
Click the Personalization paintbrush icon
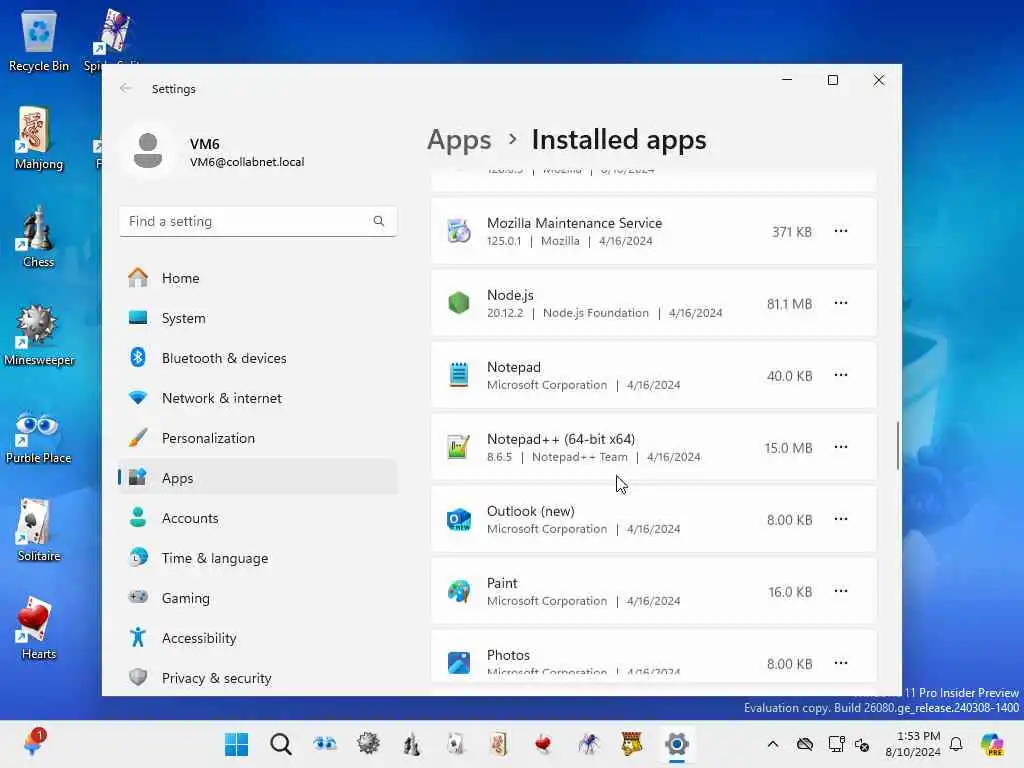[x=138, y=438]
